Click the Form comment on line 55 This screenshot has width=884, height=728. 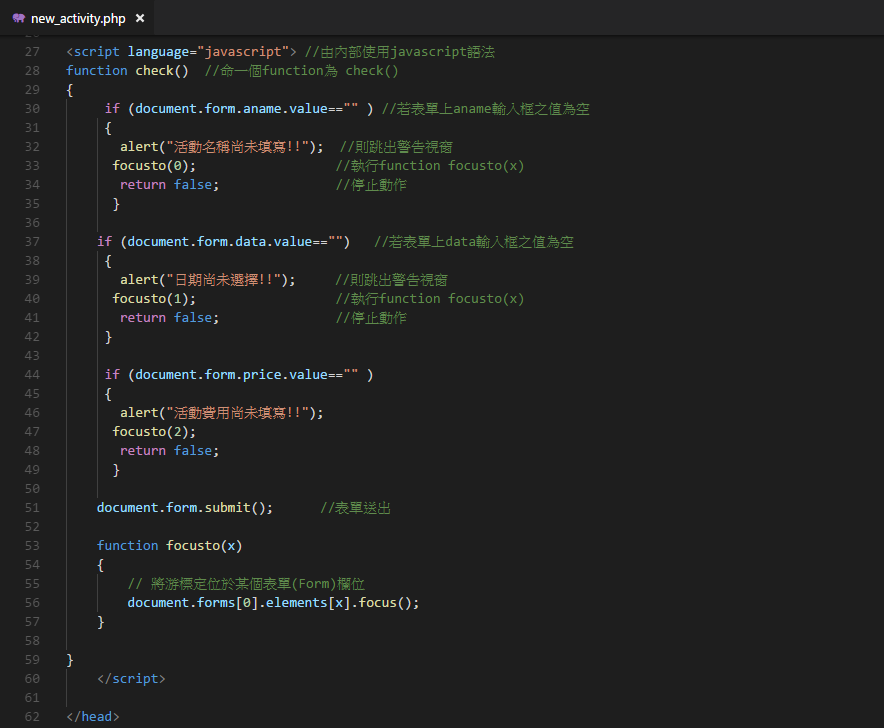click(x=246, y=584)
